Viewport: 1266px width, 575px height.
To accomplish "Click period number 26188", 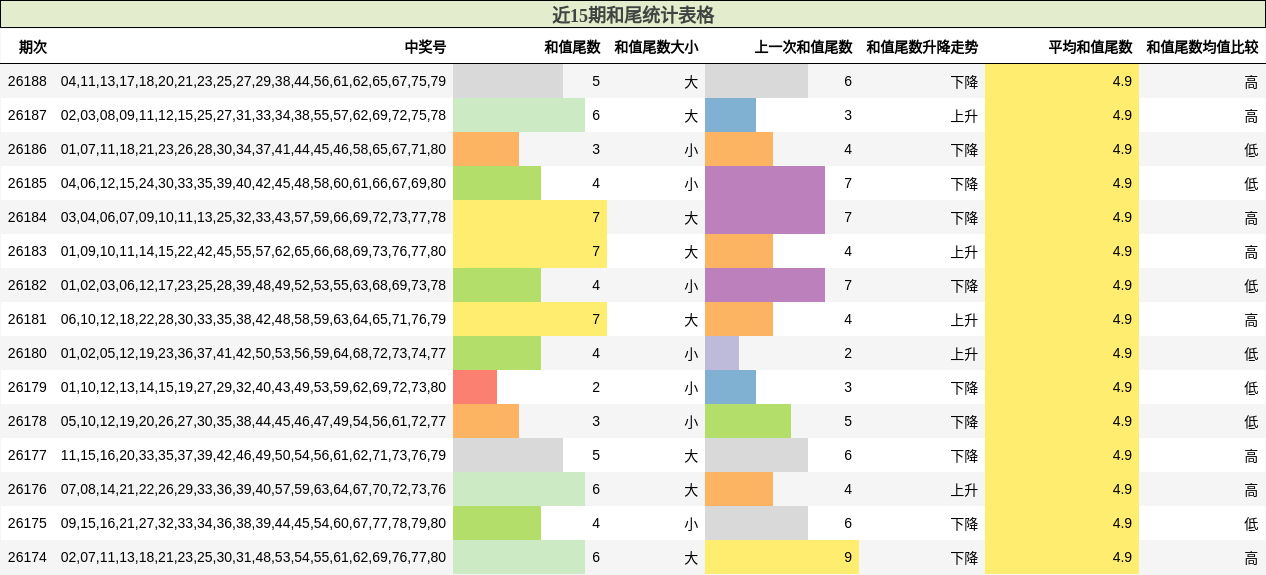I will click(27, 81).
